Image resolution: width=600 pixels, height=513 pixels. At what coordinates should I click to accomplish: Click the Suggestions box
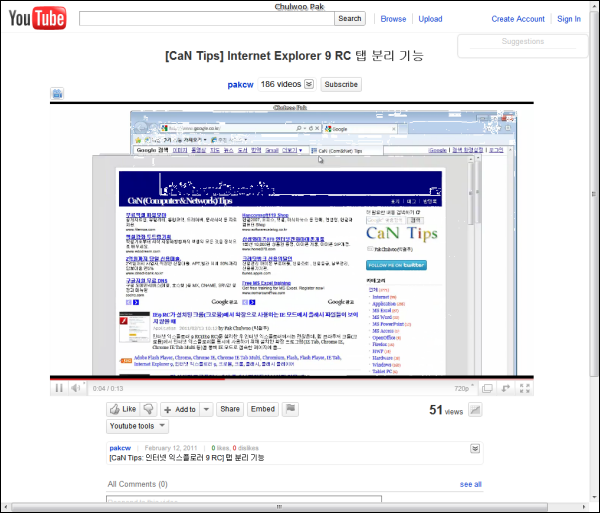(522, 46)
